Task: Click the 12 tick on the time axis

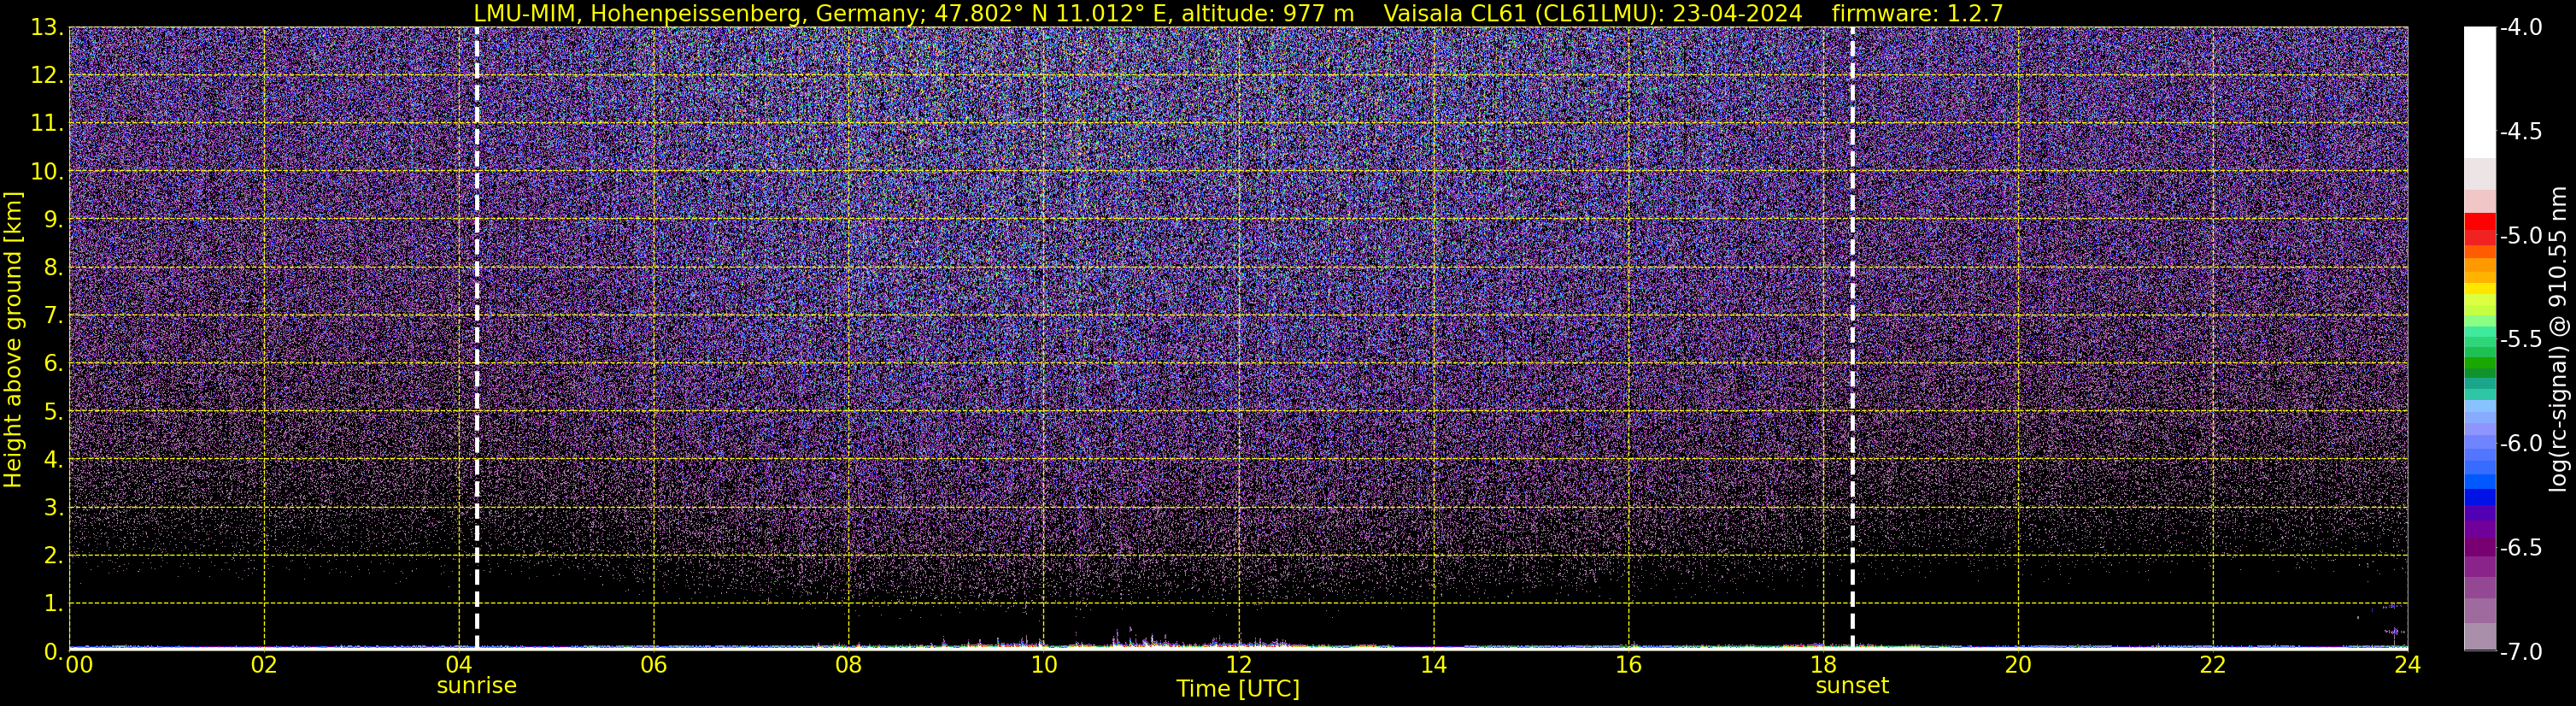Action: (1238, 666)
